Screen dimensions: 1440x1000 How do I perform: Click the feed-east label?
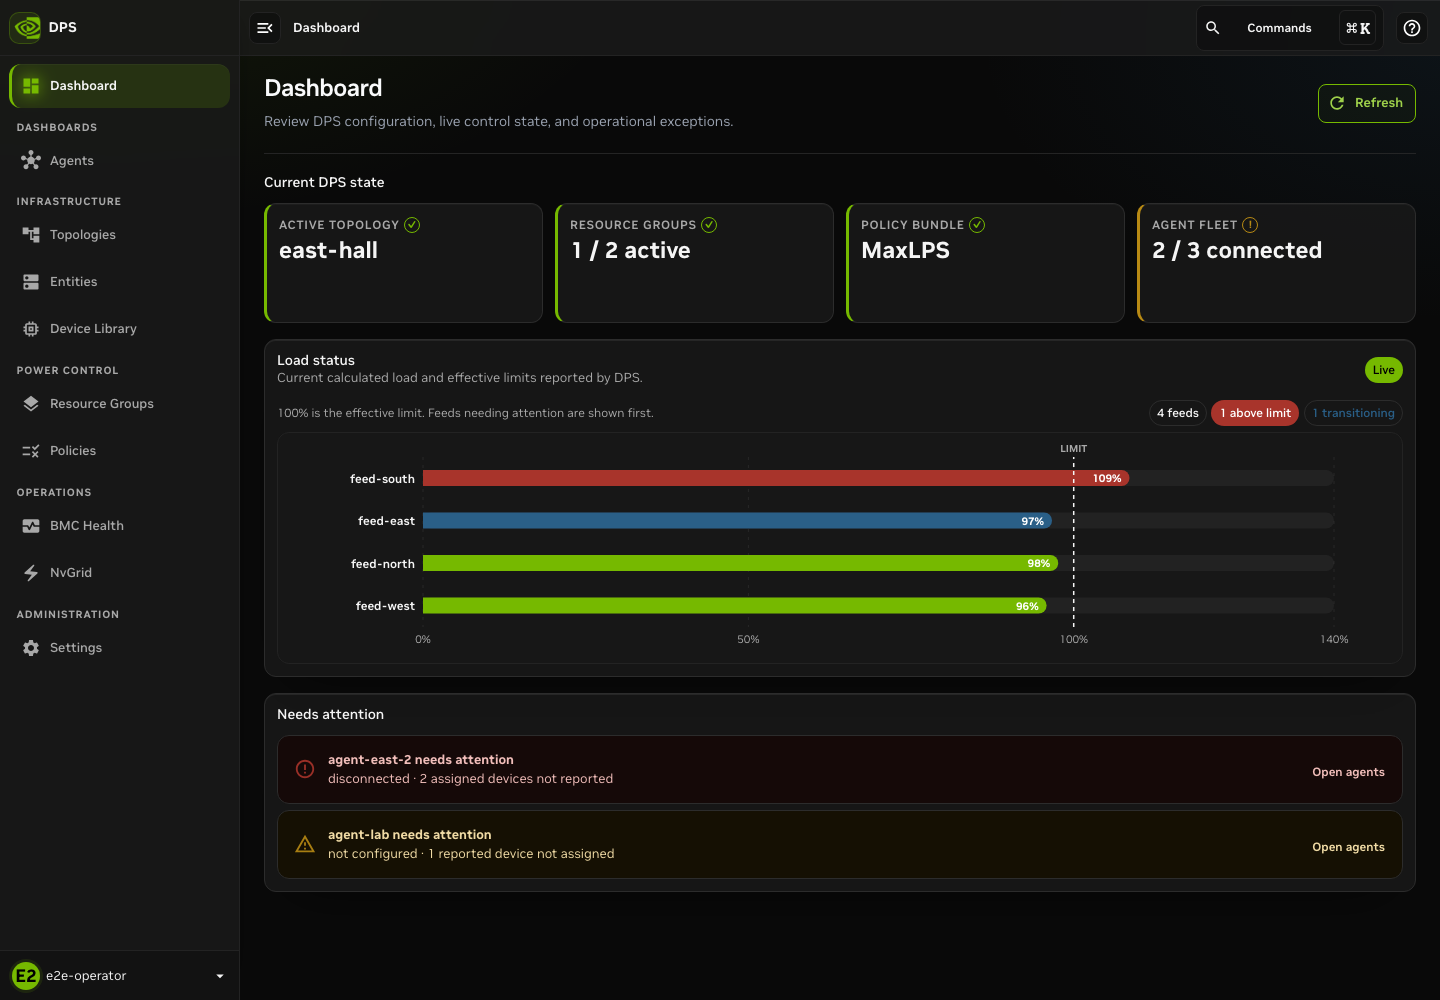(386, 521)
